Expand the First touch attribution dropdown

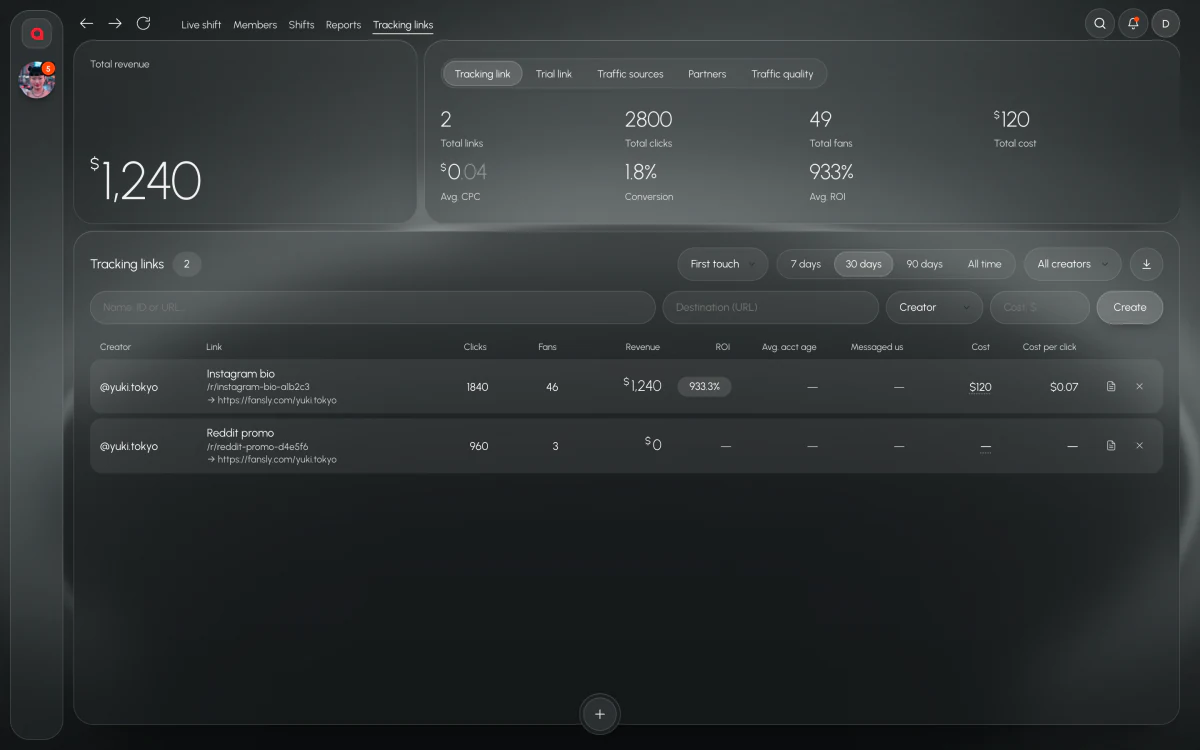(x=723, y=264)
